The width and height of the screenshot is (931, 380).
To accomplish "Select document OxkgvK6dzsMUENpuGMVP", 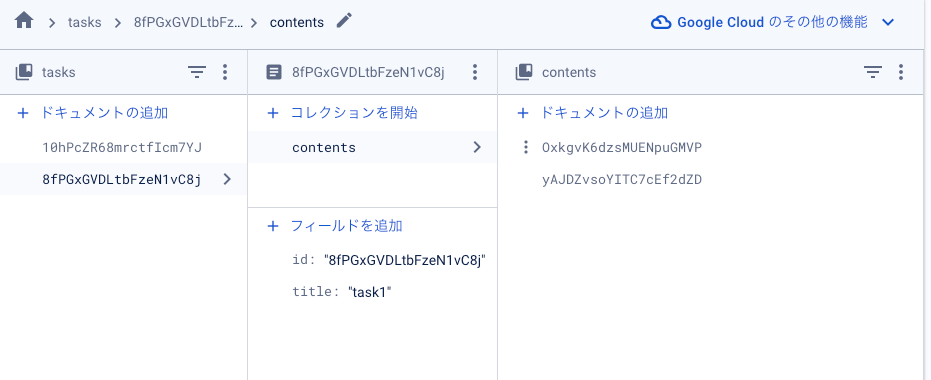I will [622, 147].
